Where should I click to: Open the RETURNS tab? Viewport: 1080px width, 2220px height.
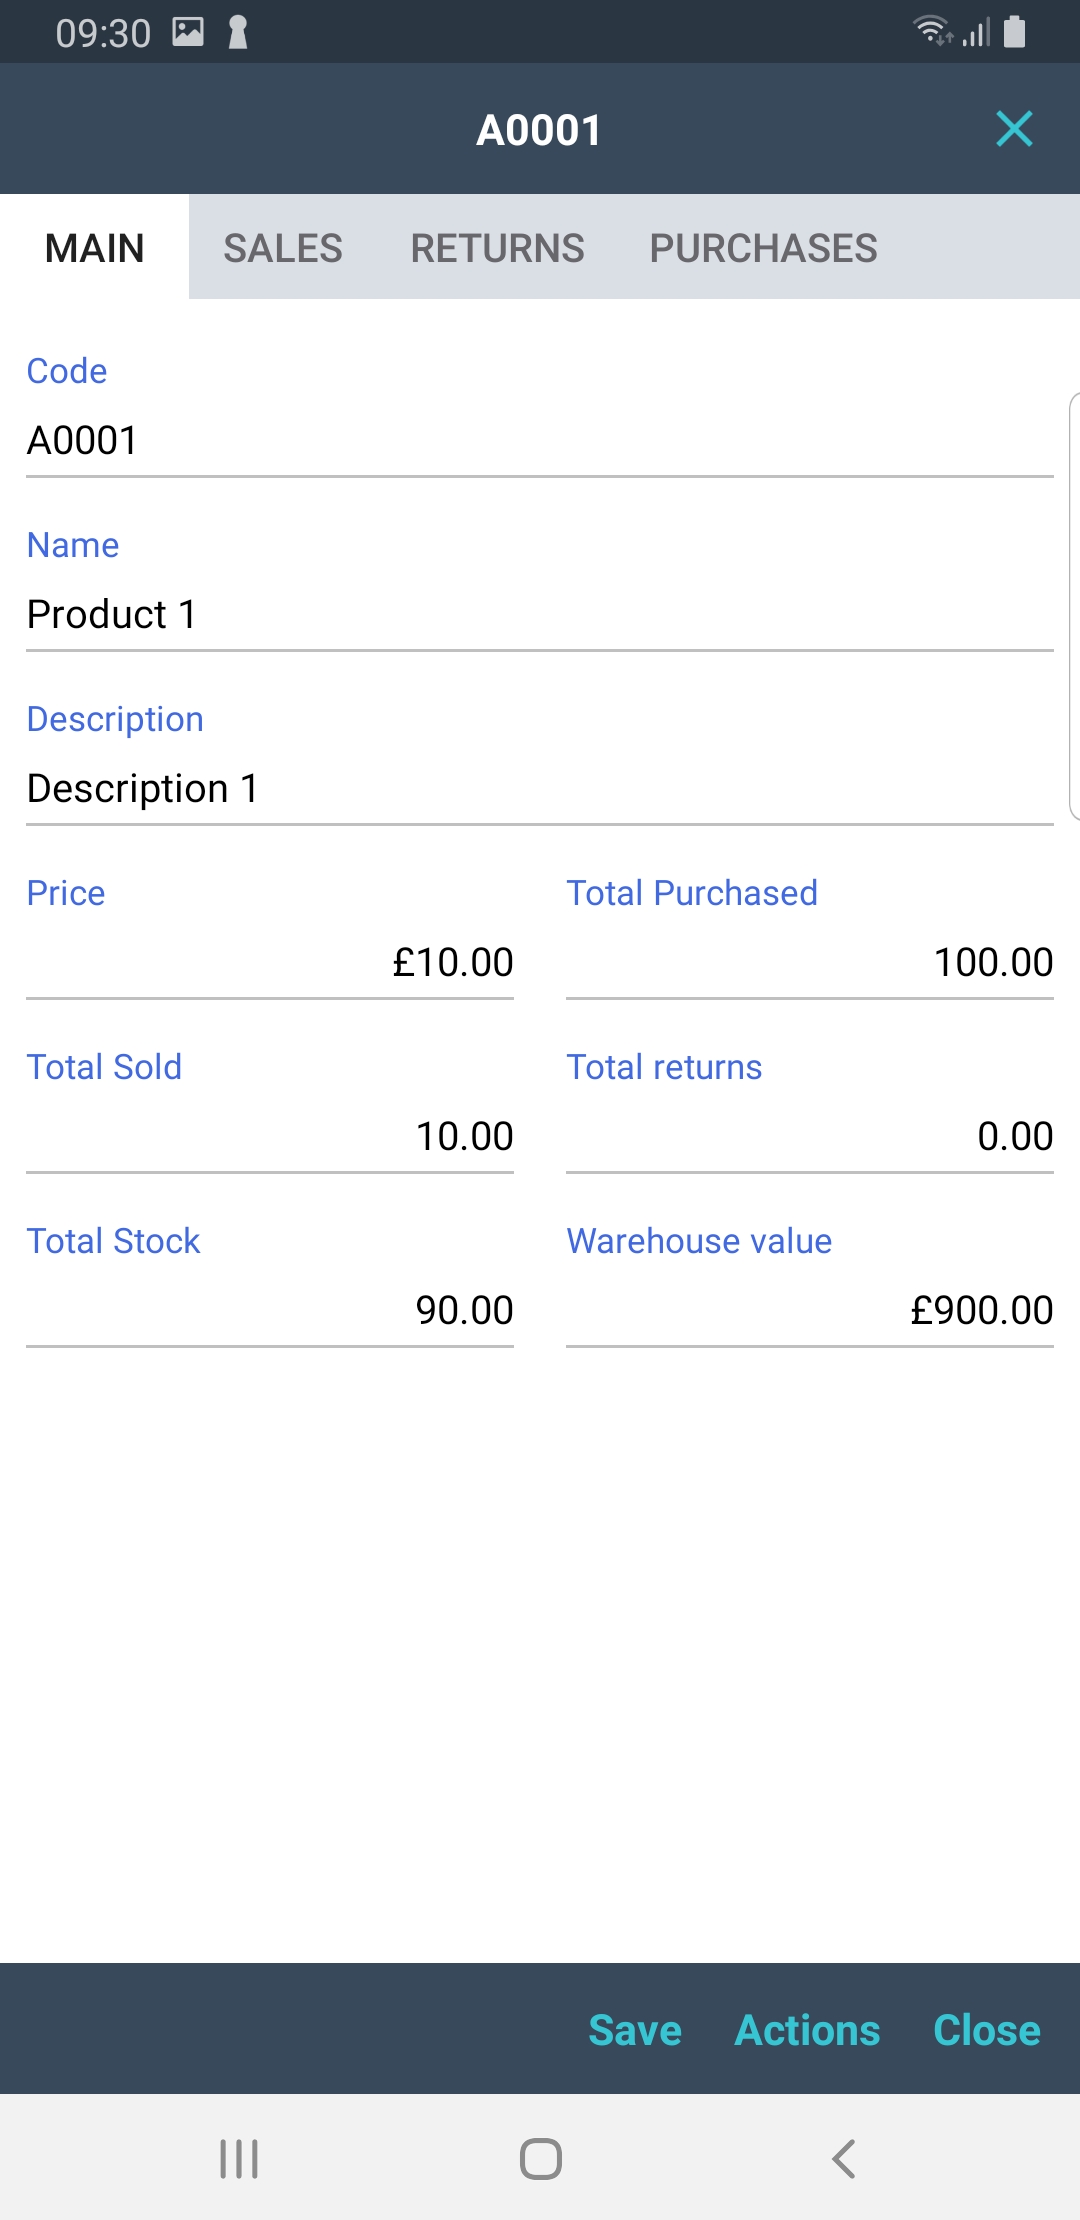497,248
